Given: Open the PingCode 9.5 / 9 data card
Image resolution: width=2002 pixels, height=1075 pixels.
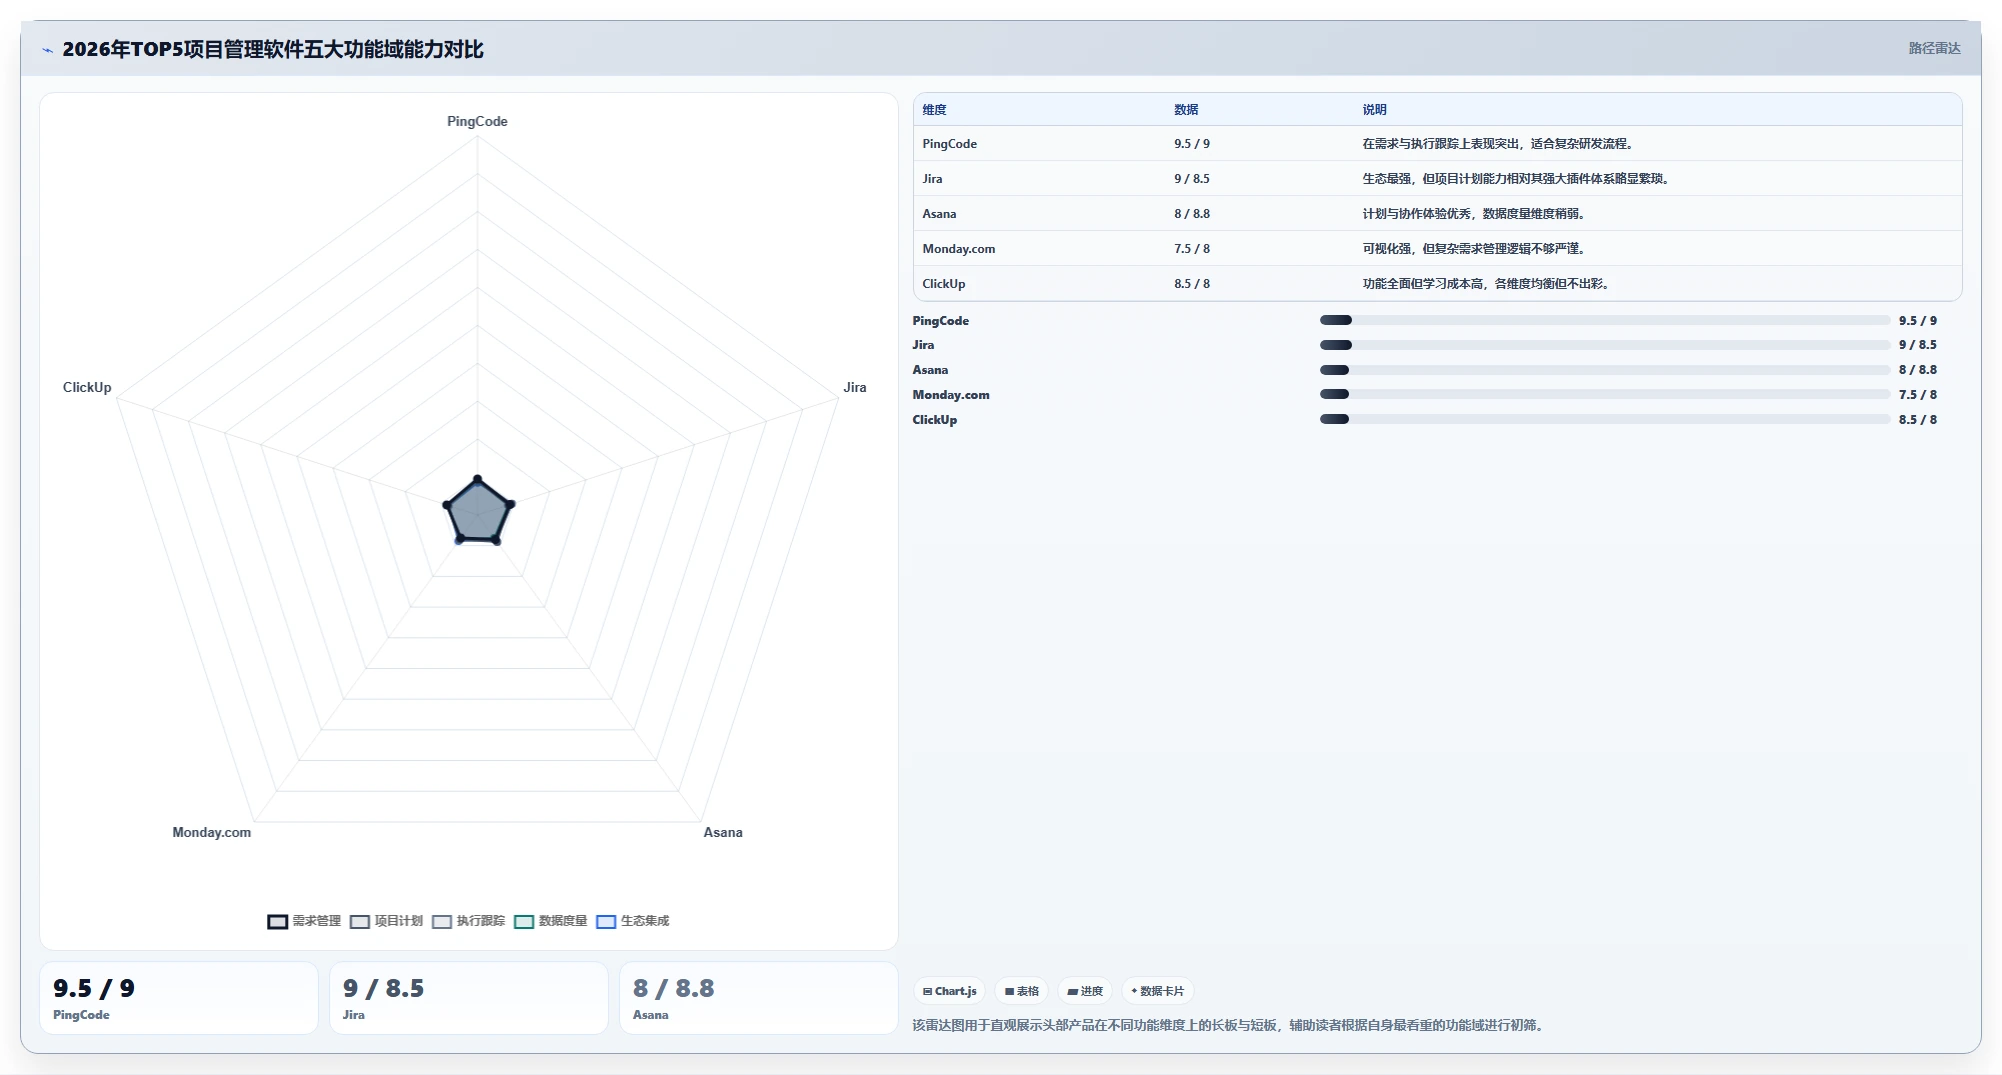Looking at the screenshot, I should pyautogui.click(x=179, y=998).
